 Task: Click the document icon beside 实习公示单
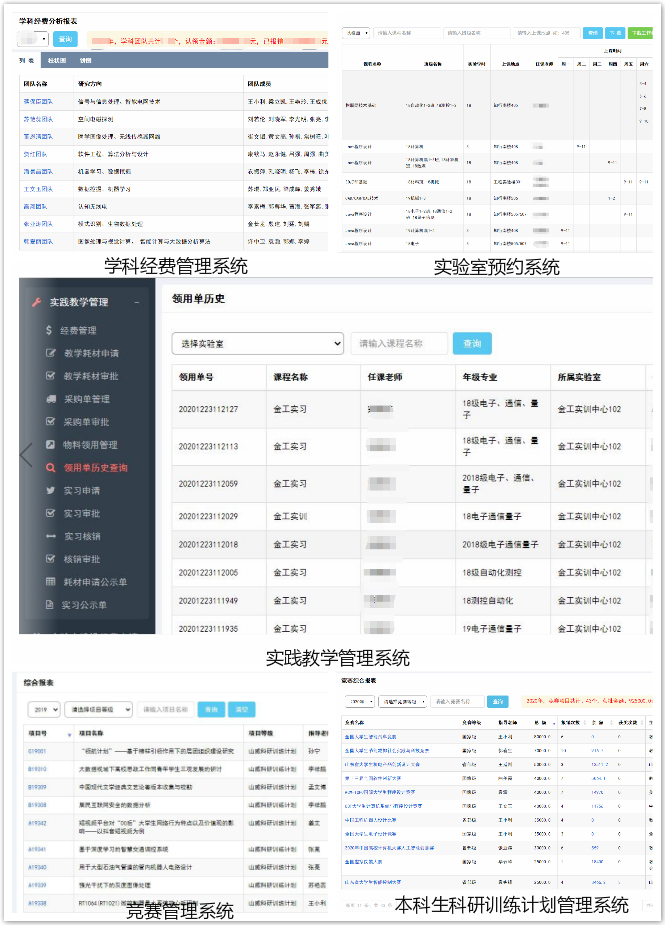50,605
